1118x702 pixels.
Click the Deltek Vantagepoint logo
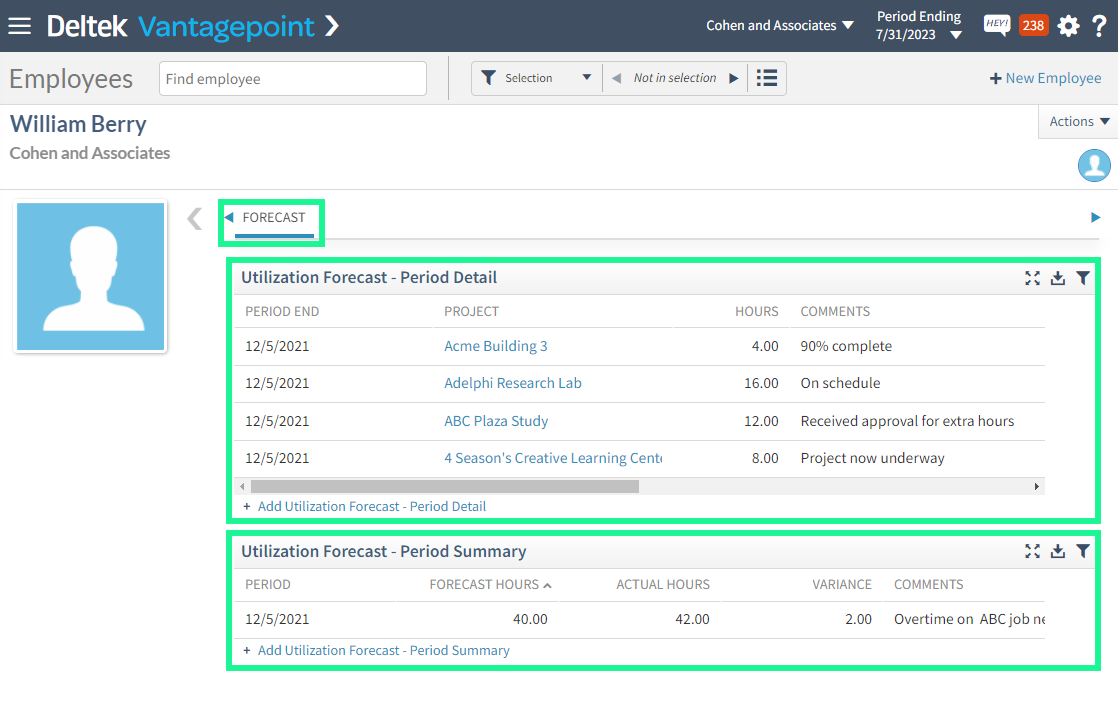click(x=180, y=26)
